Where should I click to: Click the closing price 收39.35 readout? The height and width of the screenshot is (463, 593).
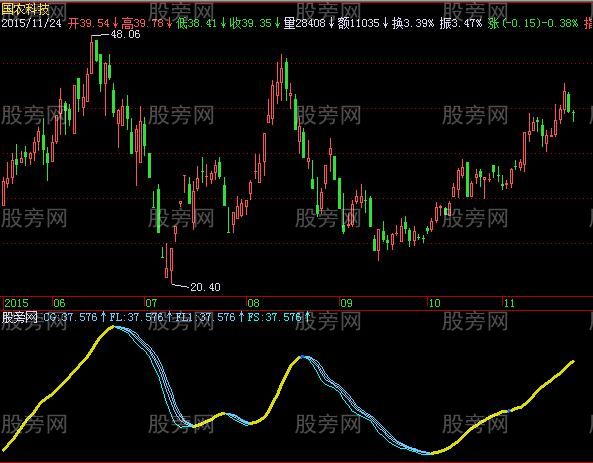251,23
